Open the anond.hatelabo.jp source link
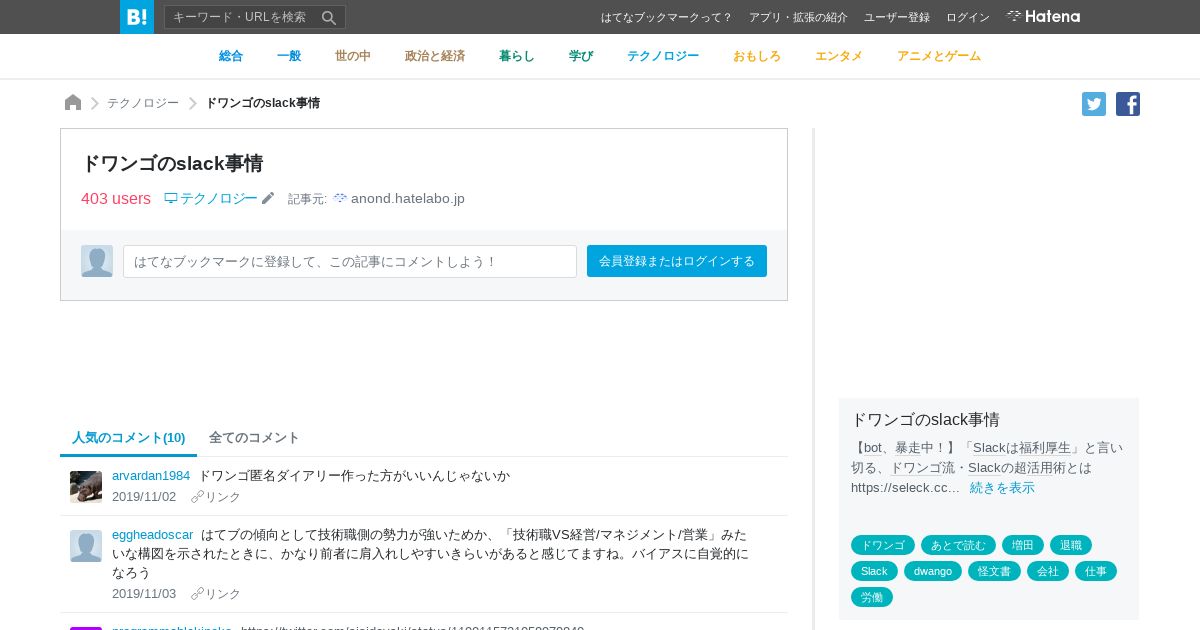The width and height of the screenshot is (1200, 630). 399,199
